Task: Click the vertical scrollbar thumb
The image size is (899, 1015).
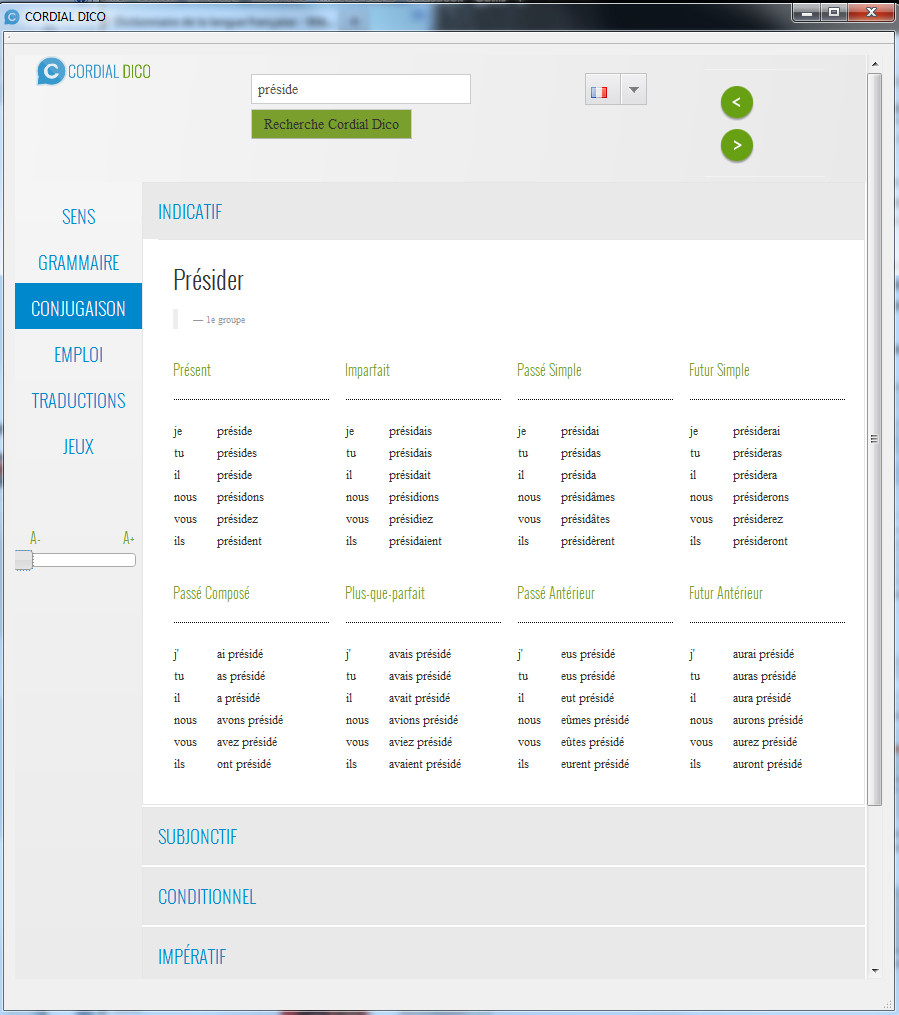Action: 874,439
